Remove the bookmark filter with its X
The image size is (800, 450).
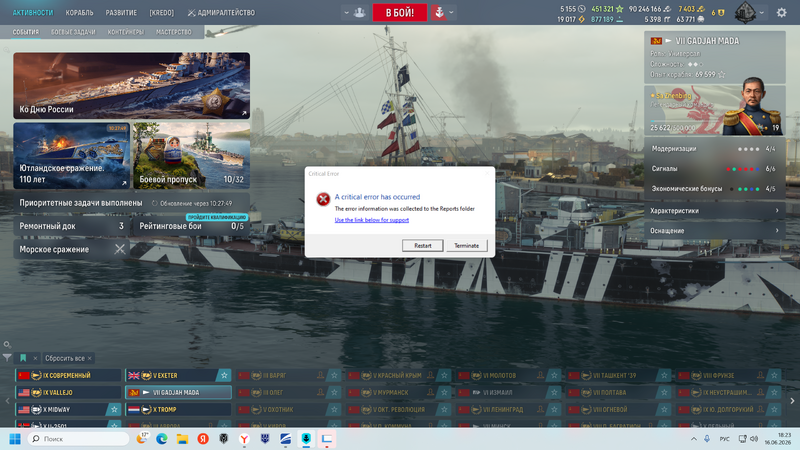(x=35, y=358)
